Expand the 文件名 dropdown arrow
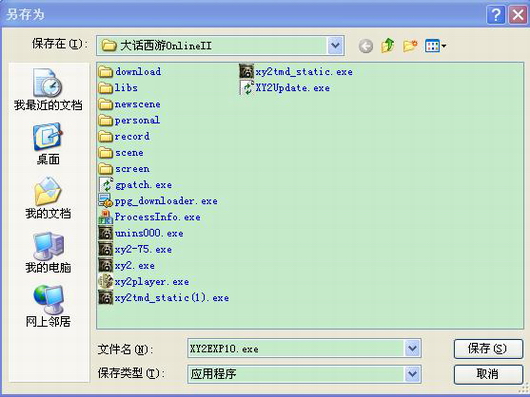Viewport: 530px width, 397px height. point(412,348)
